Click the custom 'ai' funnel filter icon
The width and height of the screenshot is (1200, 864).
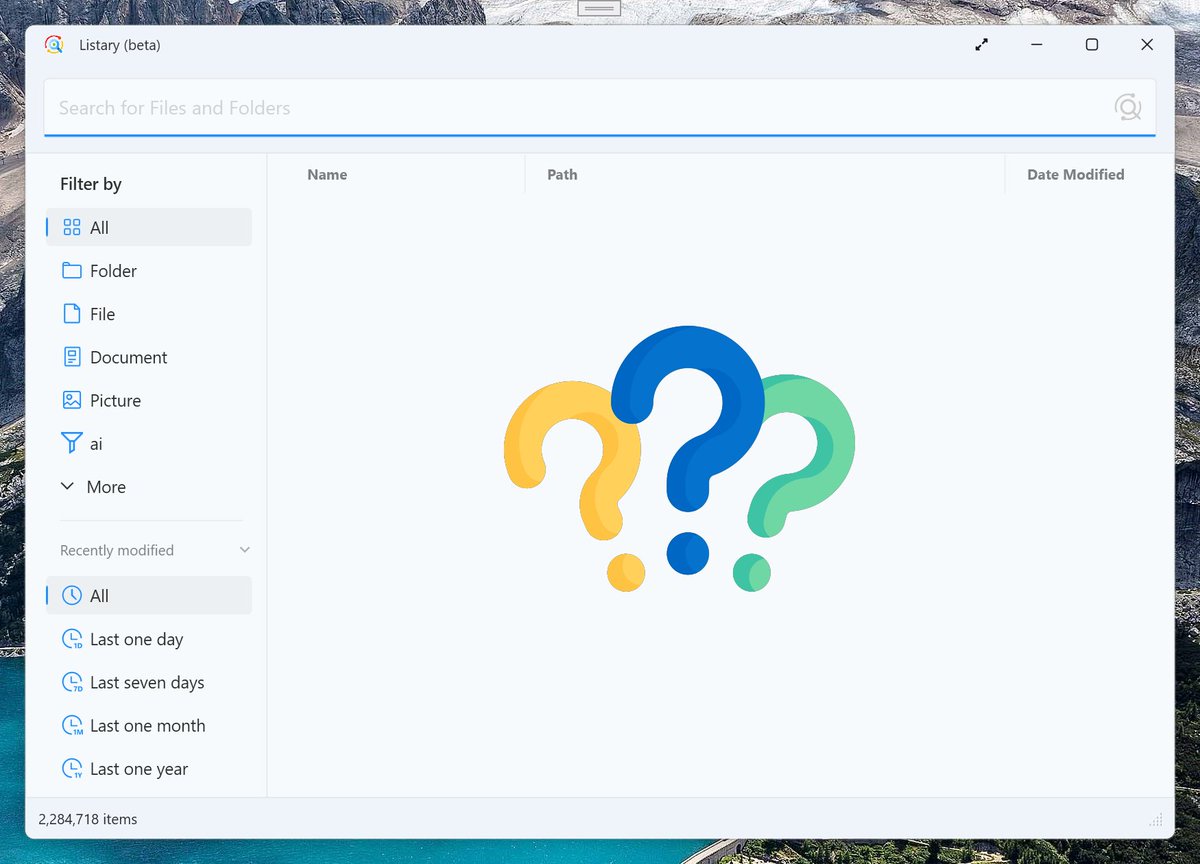(x=71, y=443)
